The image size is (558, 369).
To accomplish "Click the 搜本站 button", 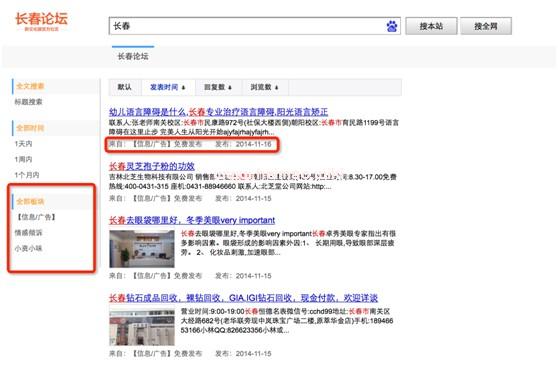I will (431, 26).
